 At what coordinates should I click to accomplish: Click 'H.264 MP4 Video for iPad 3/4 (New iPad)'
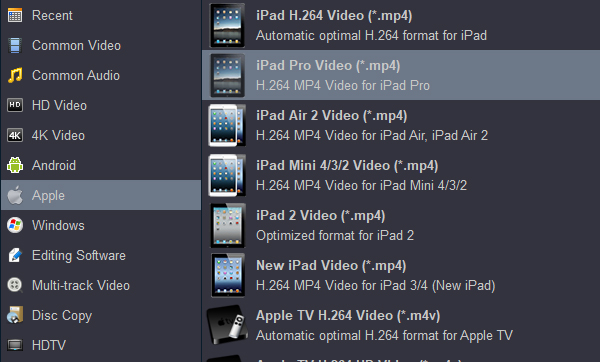pyautogui.click(x=376, y=285)
